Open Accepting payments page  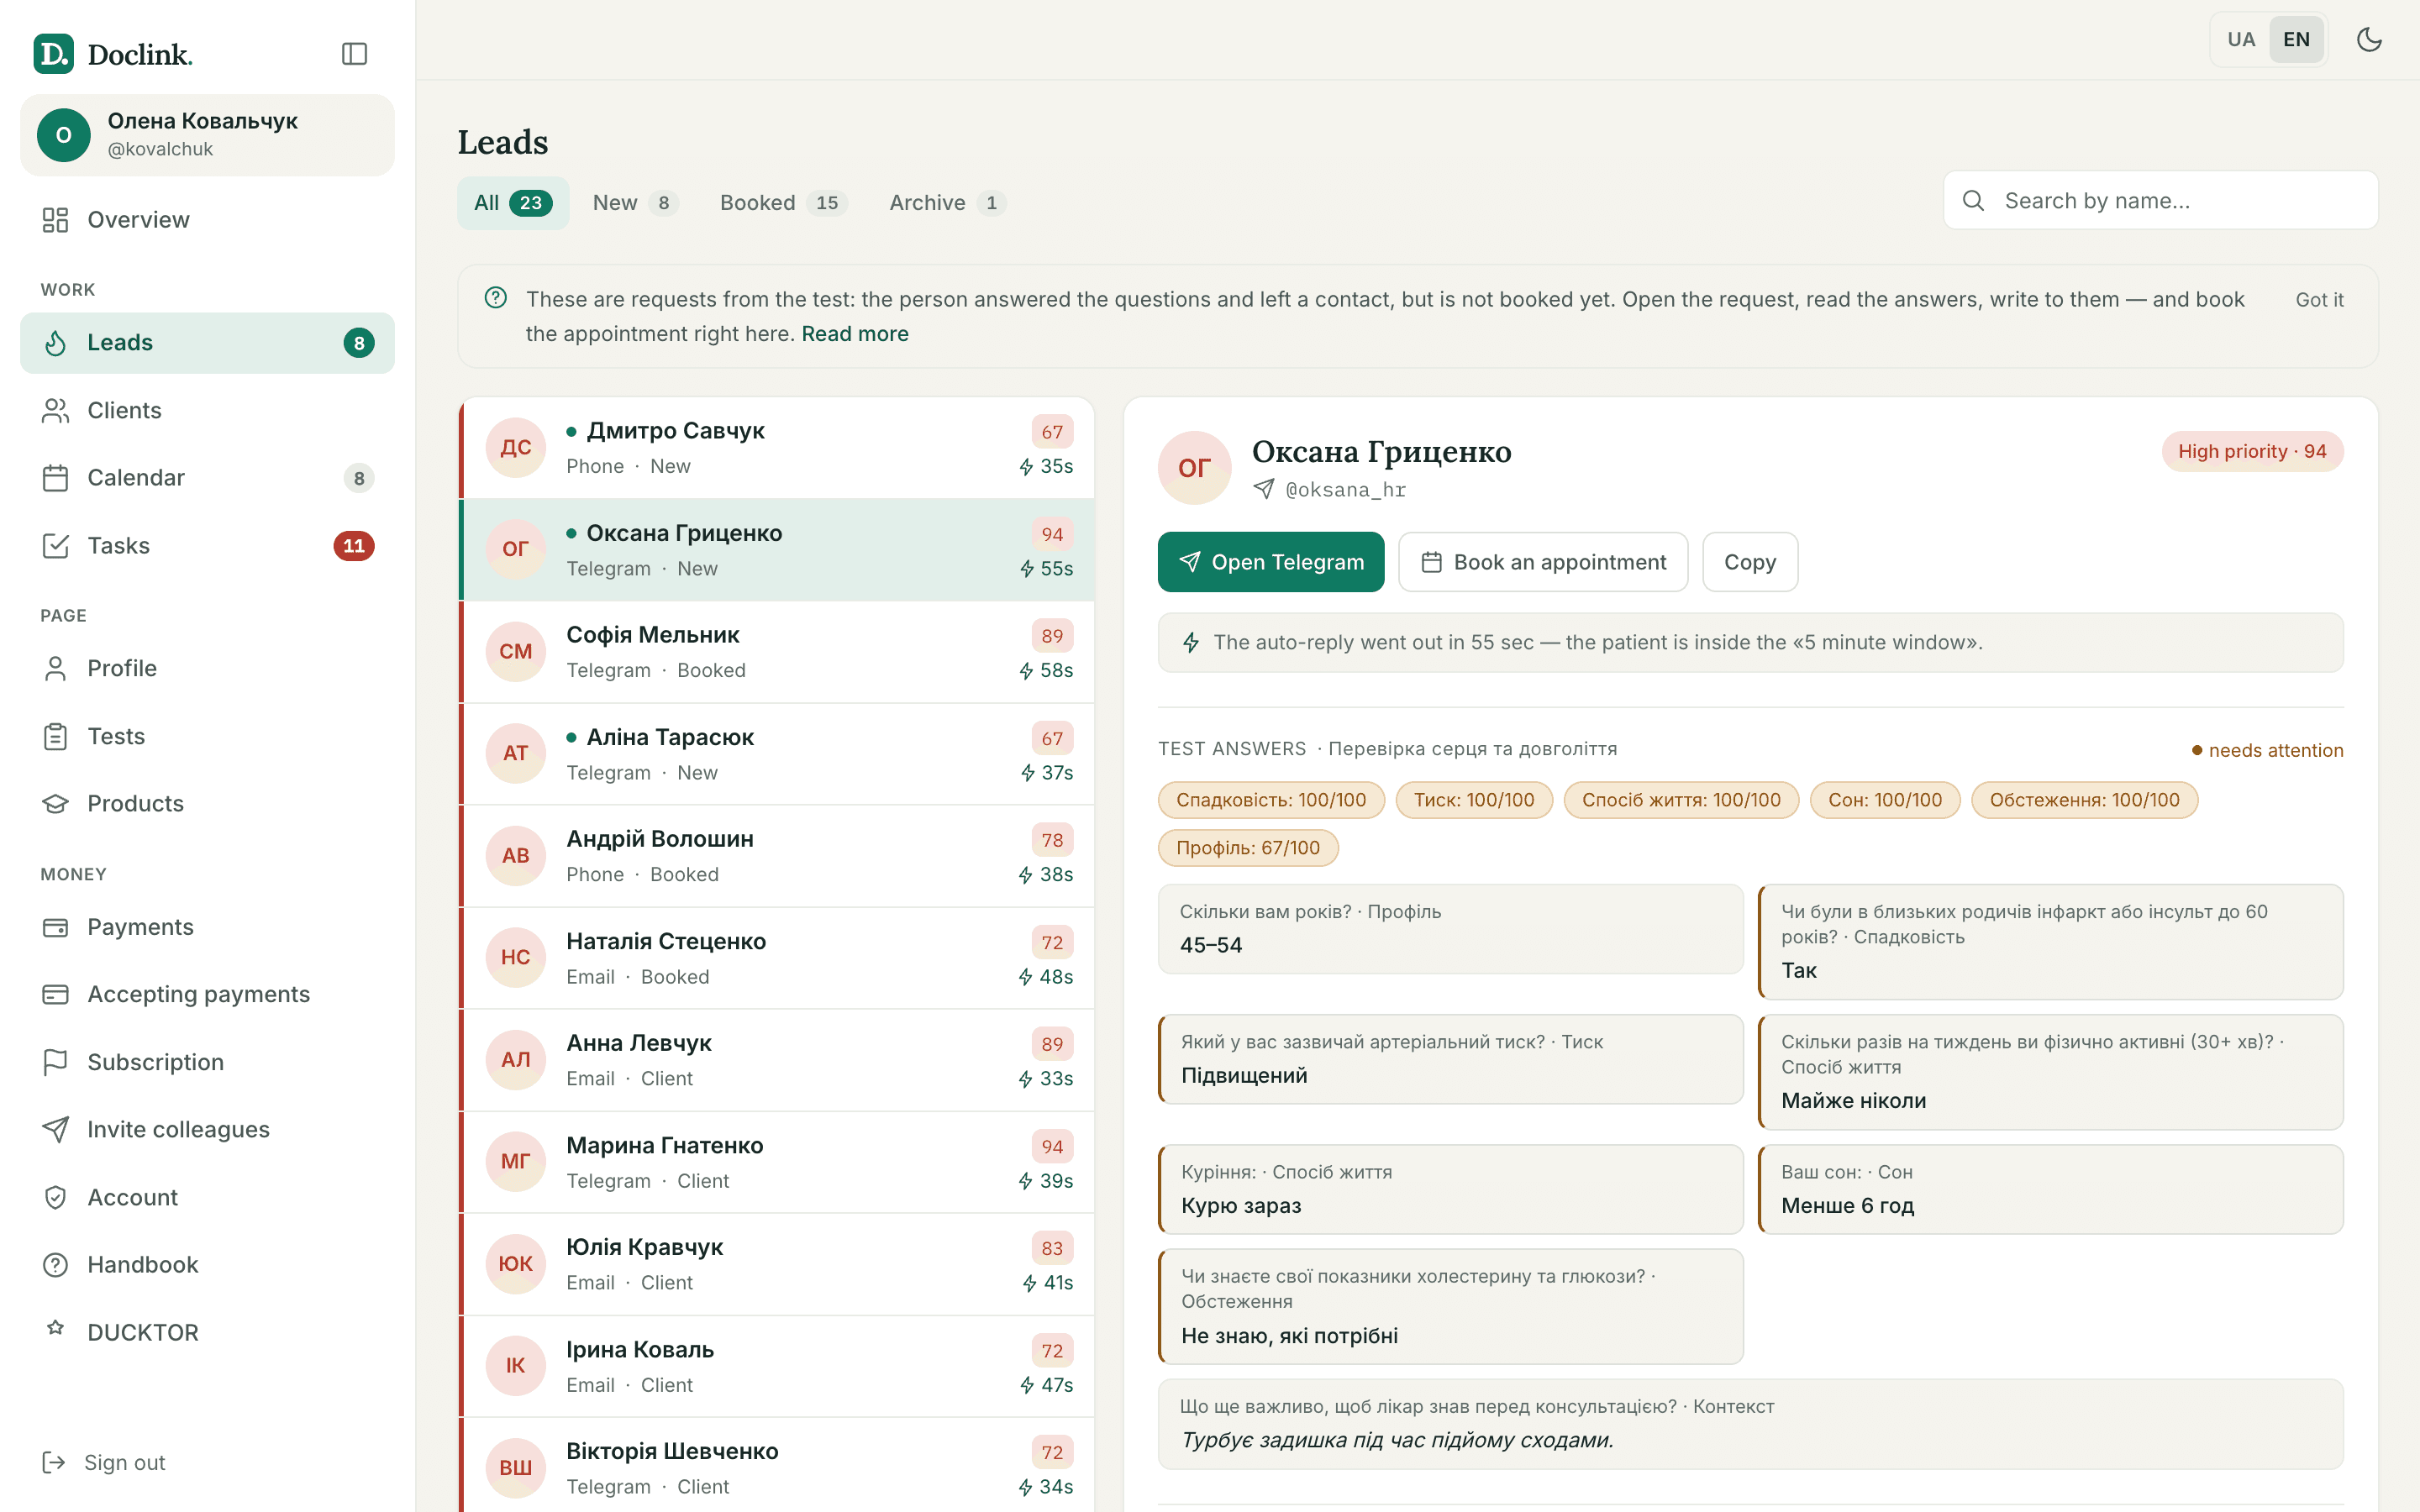207,994
